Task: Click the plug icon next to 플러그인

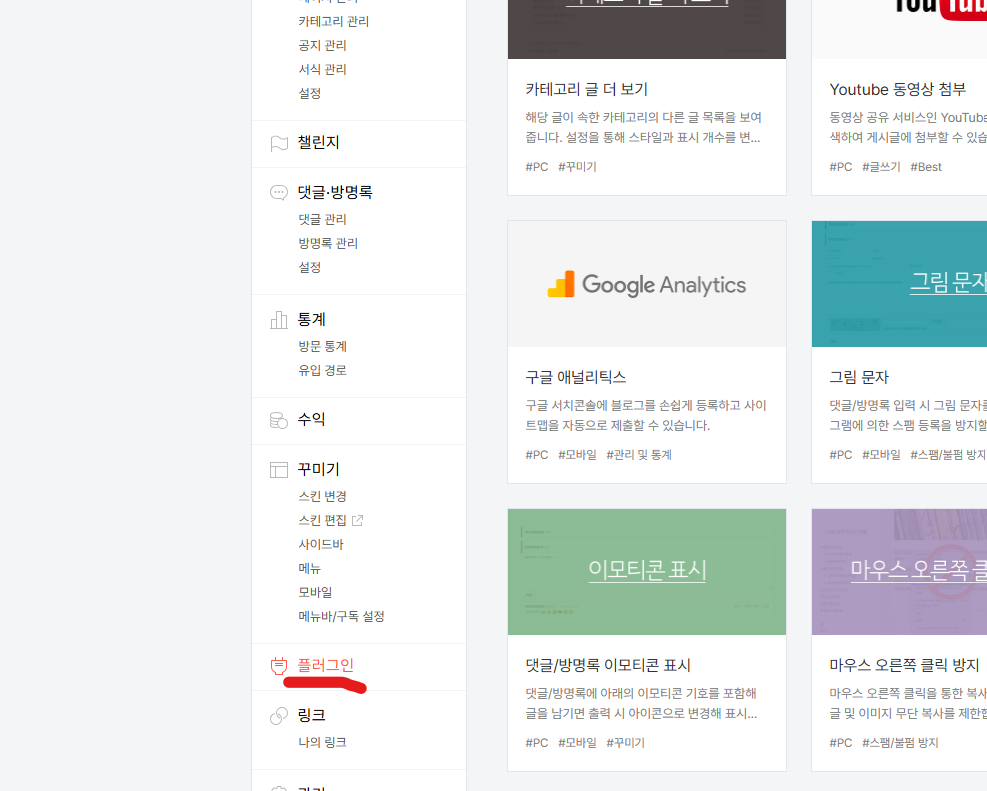Action: coord(279,666)
